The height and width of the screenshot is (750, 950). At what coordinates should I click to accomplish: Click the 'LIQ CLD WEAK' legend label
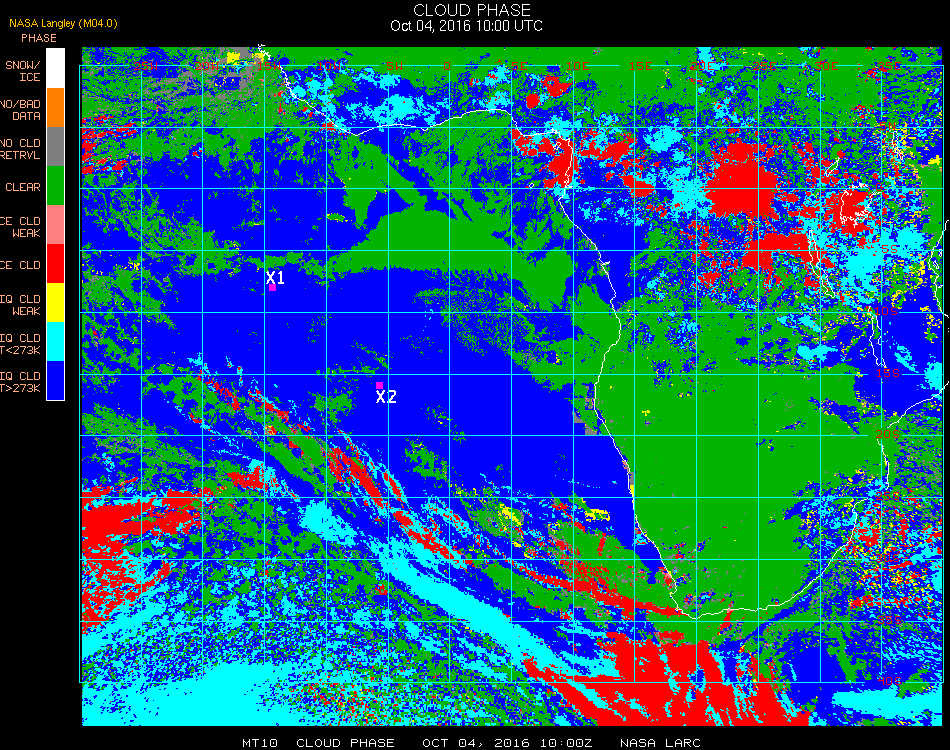click(x=21, y=305)
